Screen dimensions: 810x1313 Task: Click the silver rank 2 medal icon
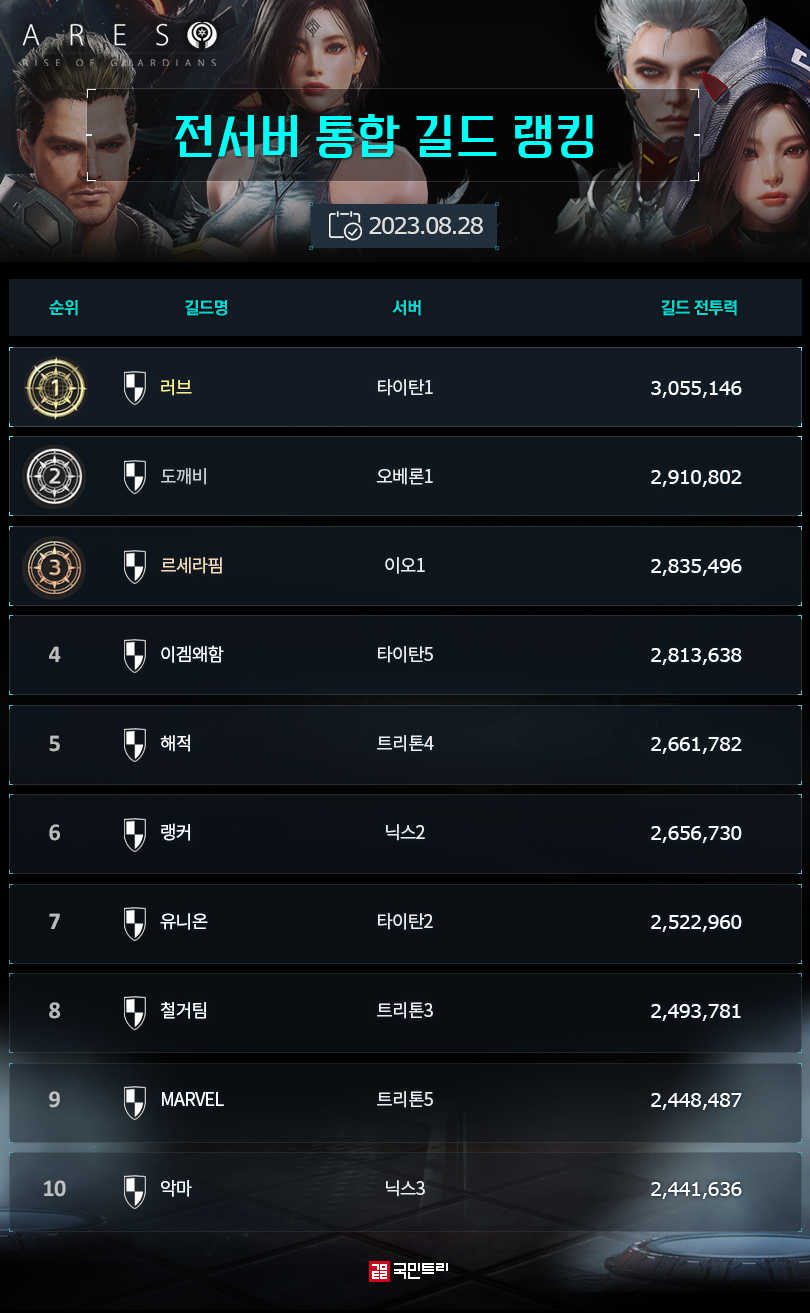tap(55, 477)
